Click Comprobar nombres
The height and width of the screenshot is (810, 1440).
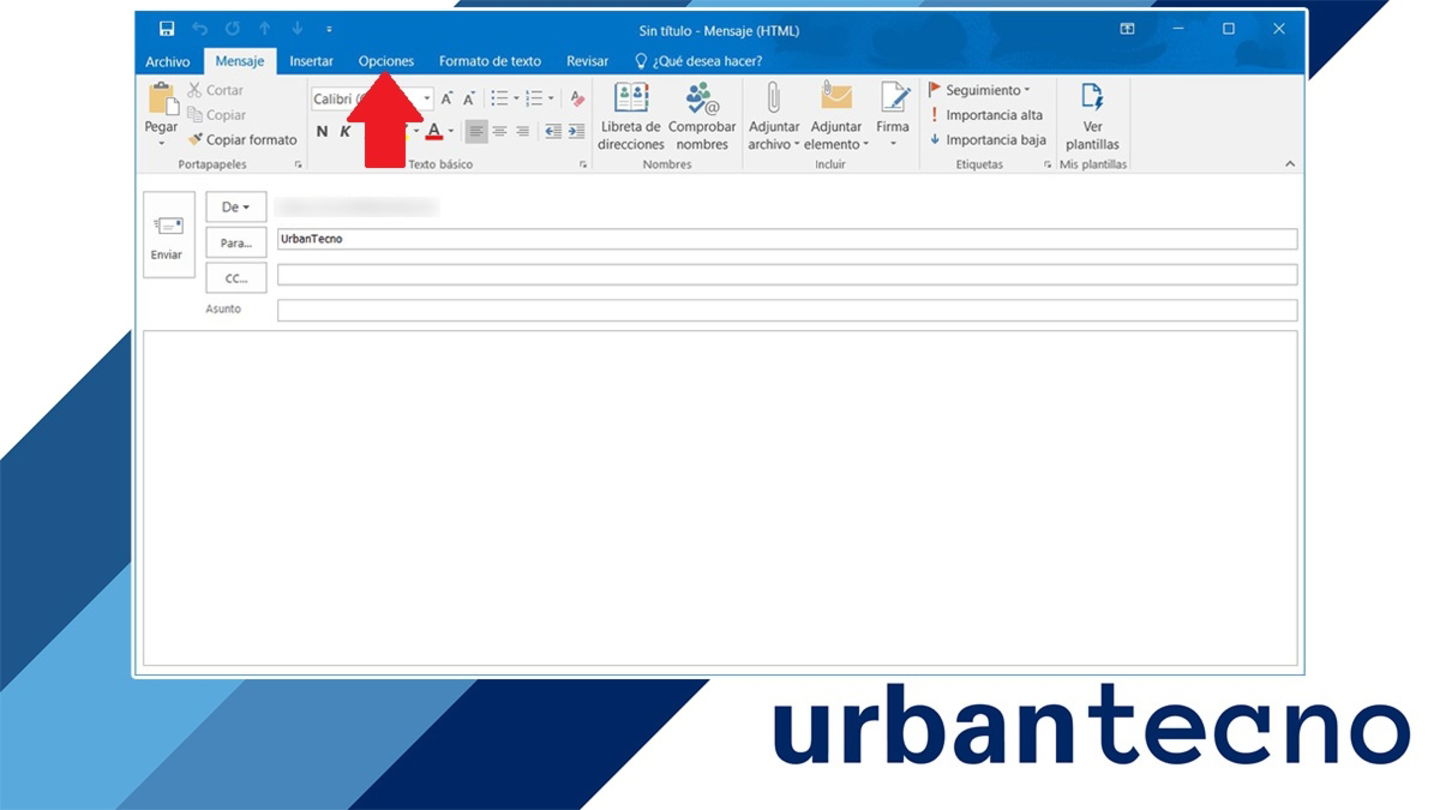[x=702, y=116]
